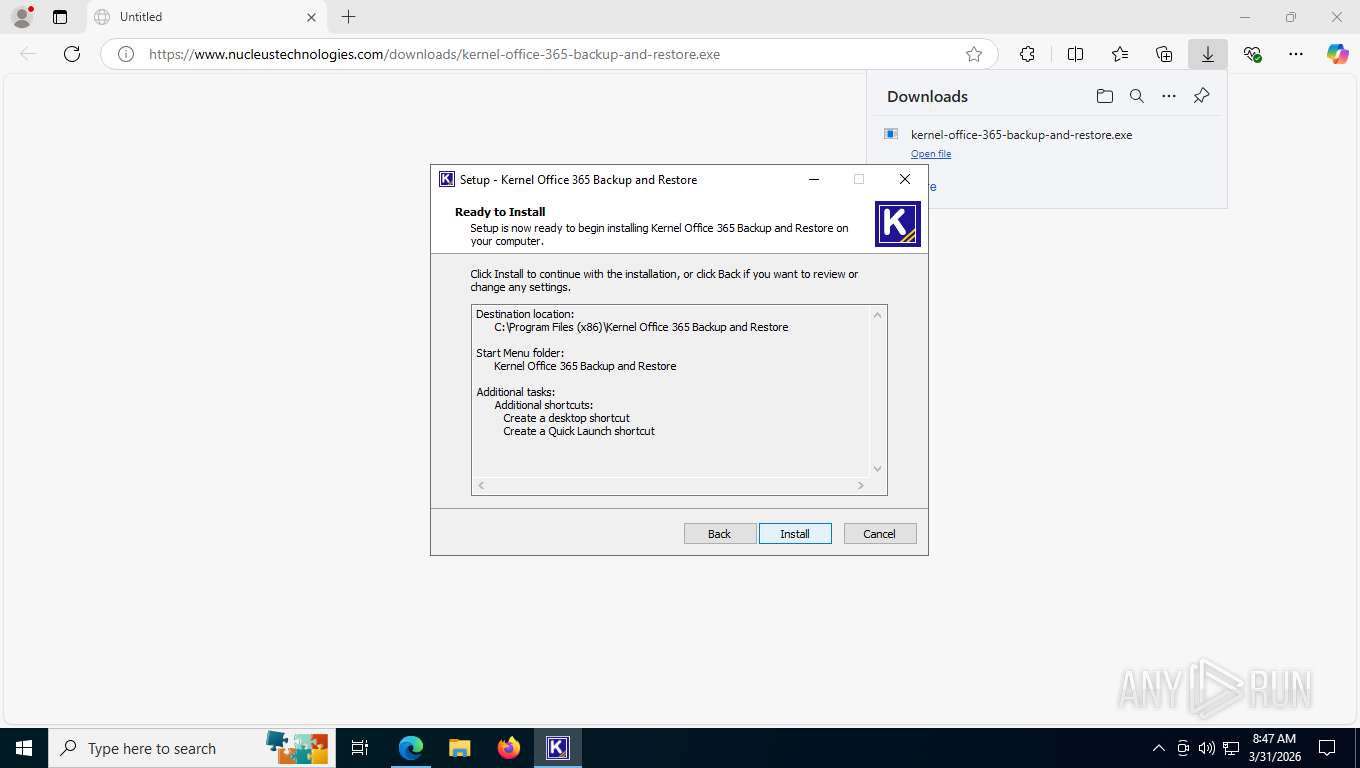Open Collections icon in Edge toolbar
This screenshot has height=768, width=1360.
point(1164,54)
